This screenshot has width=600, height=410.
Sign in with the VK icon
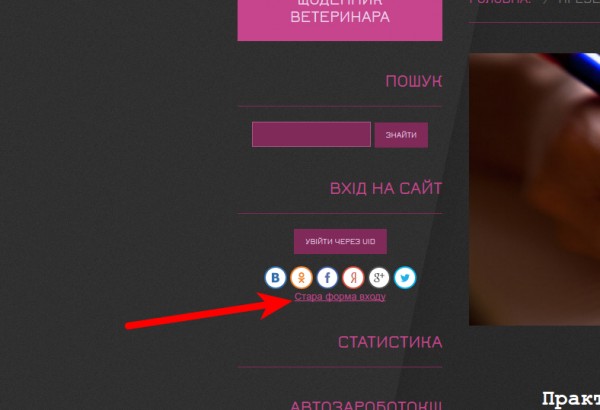[x=275, y=278]
